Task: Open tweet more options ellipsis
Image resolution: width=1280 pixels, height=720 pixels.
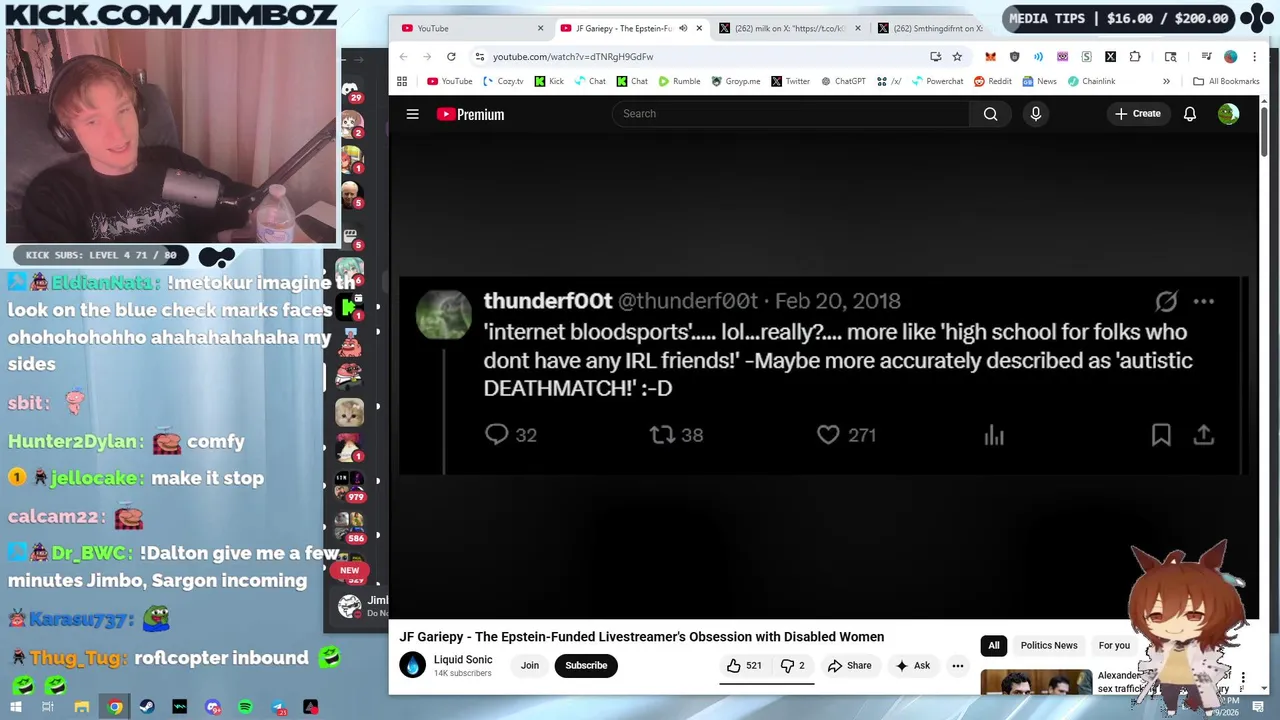Action: coord(1204,301)
